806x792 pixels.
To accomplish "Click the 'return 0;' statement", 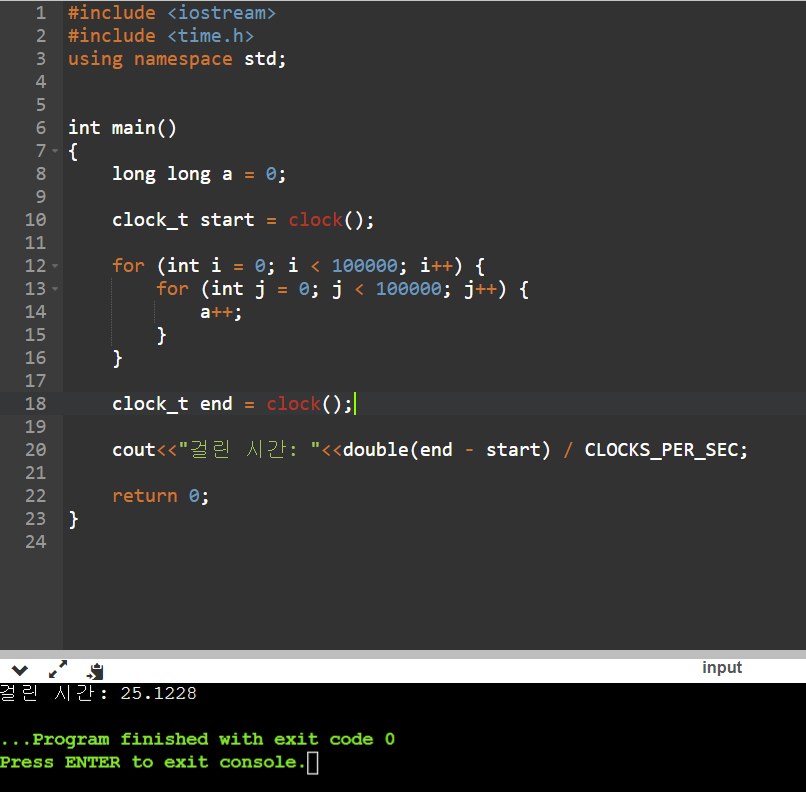I will (160, 496).
